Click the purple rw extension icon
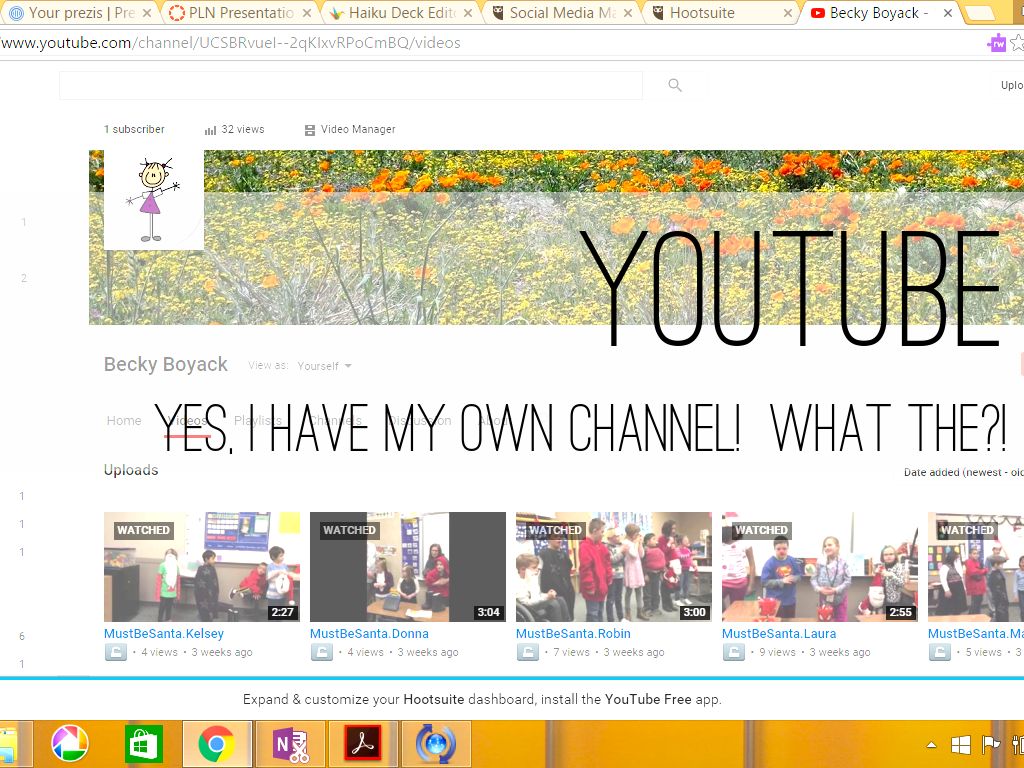This screenshot has width=1024, height=768. (x=996, y=43)
